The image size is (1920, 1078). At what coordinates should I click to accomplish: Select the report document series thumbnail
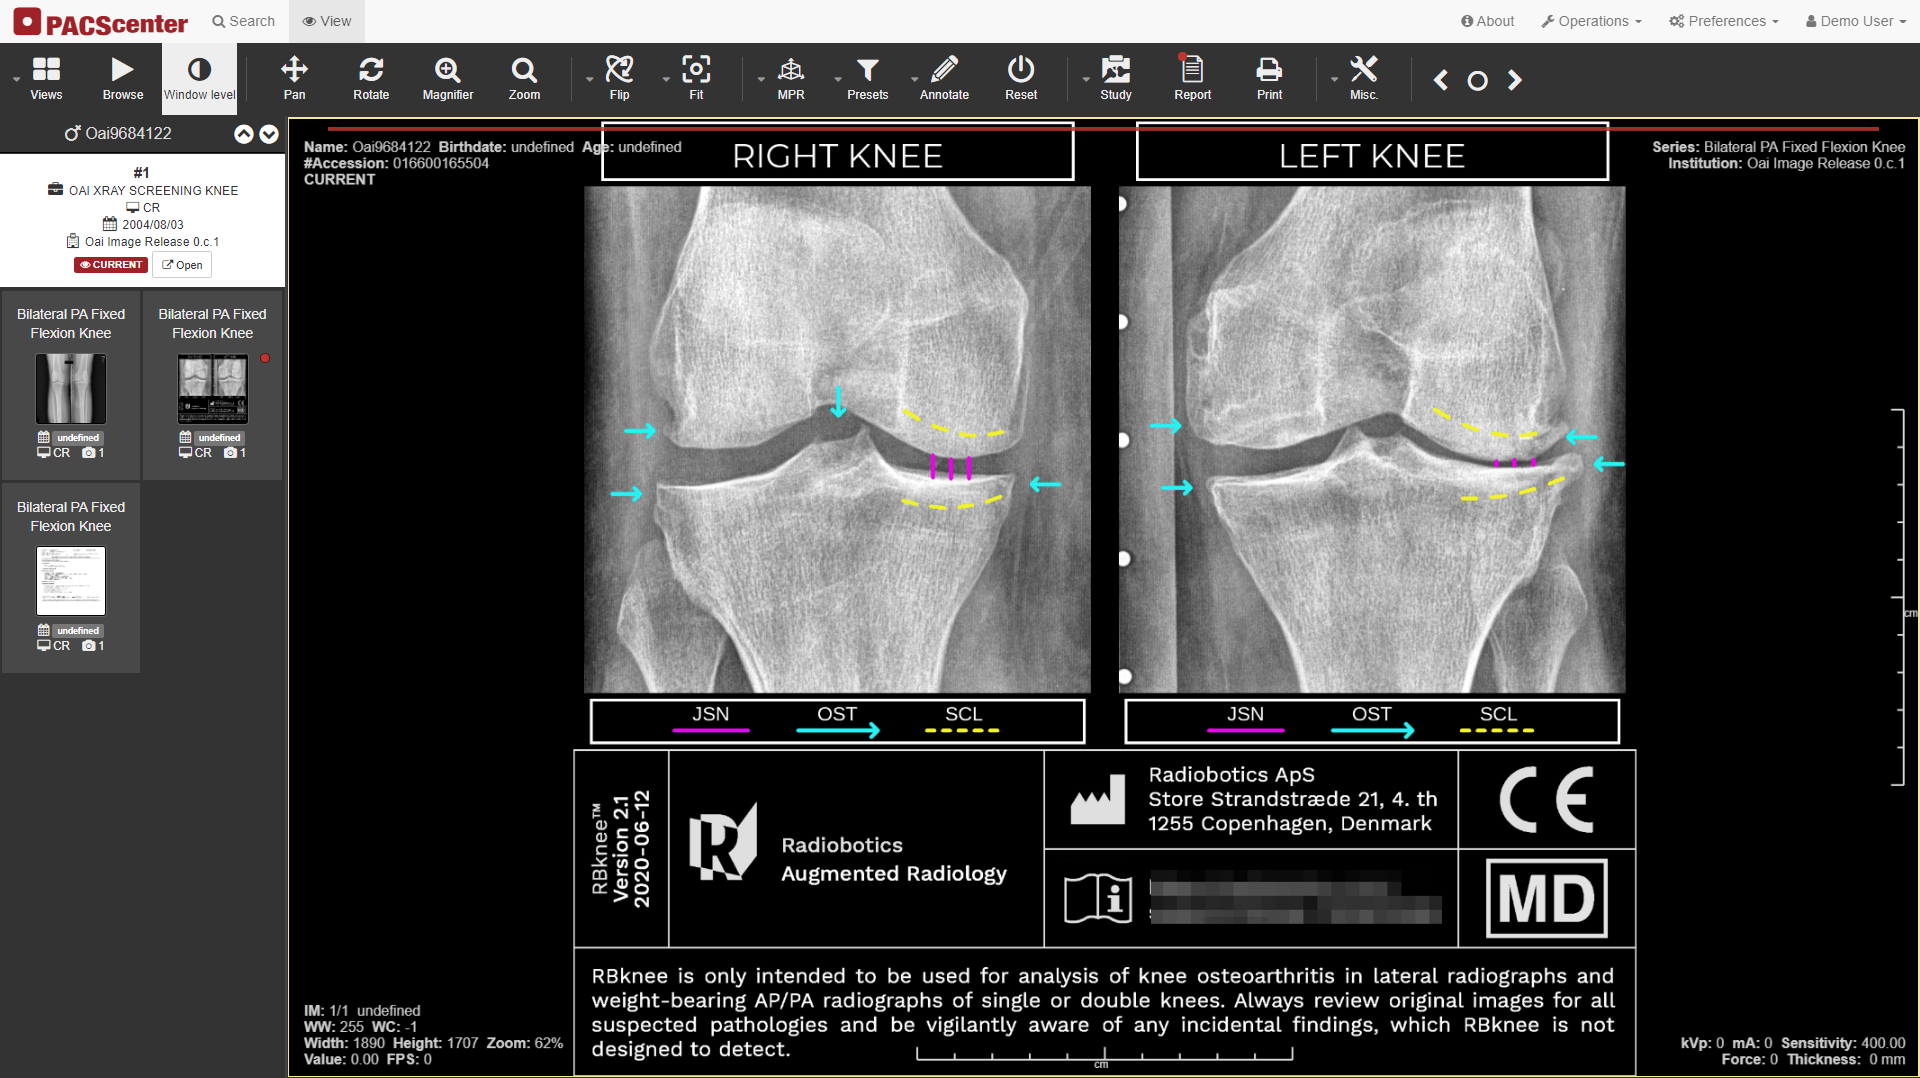click(71, 580)
